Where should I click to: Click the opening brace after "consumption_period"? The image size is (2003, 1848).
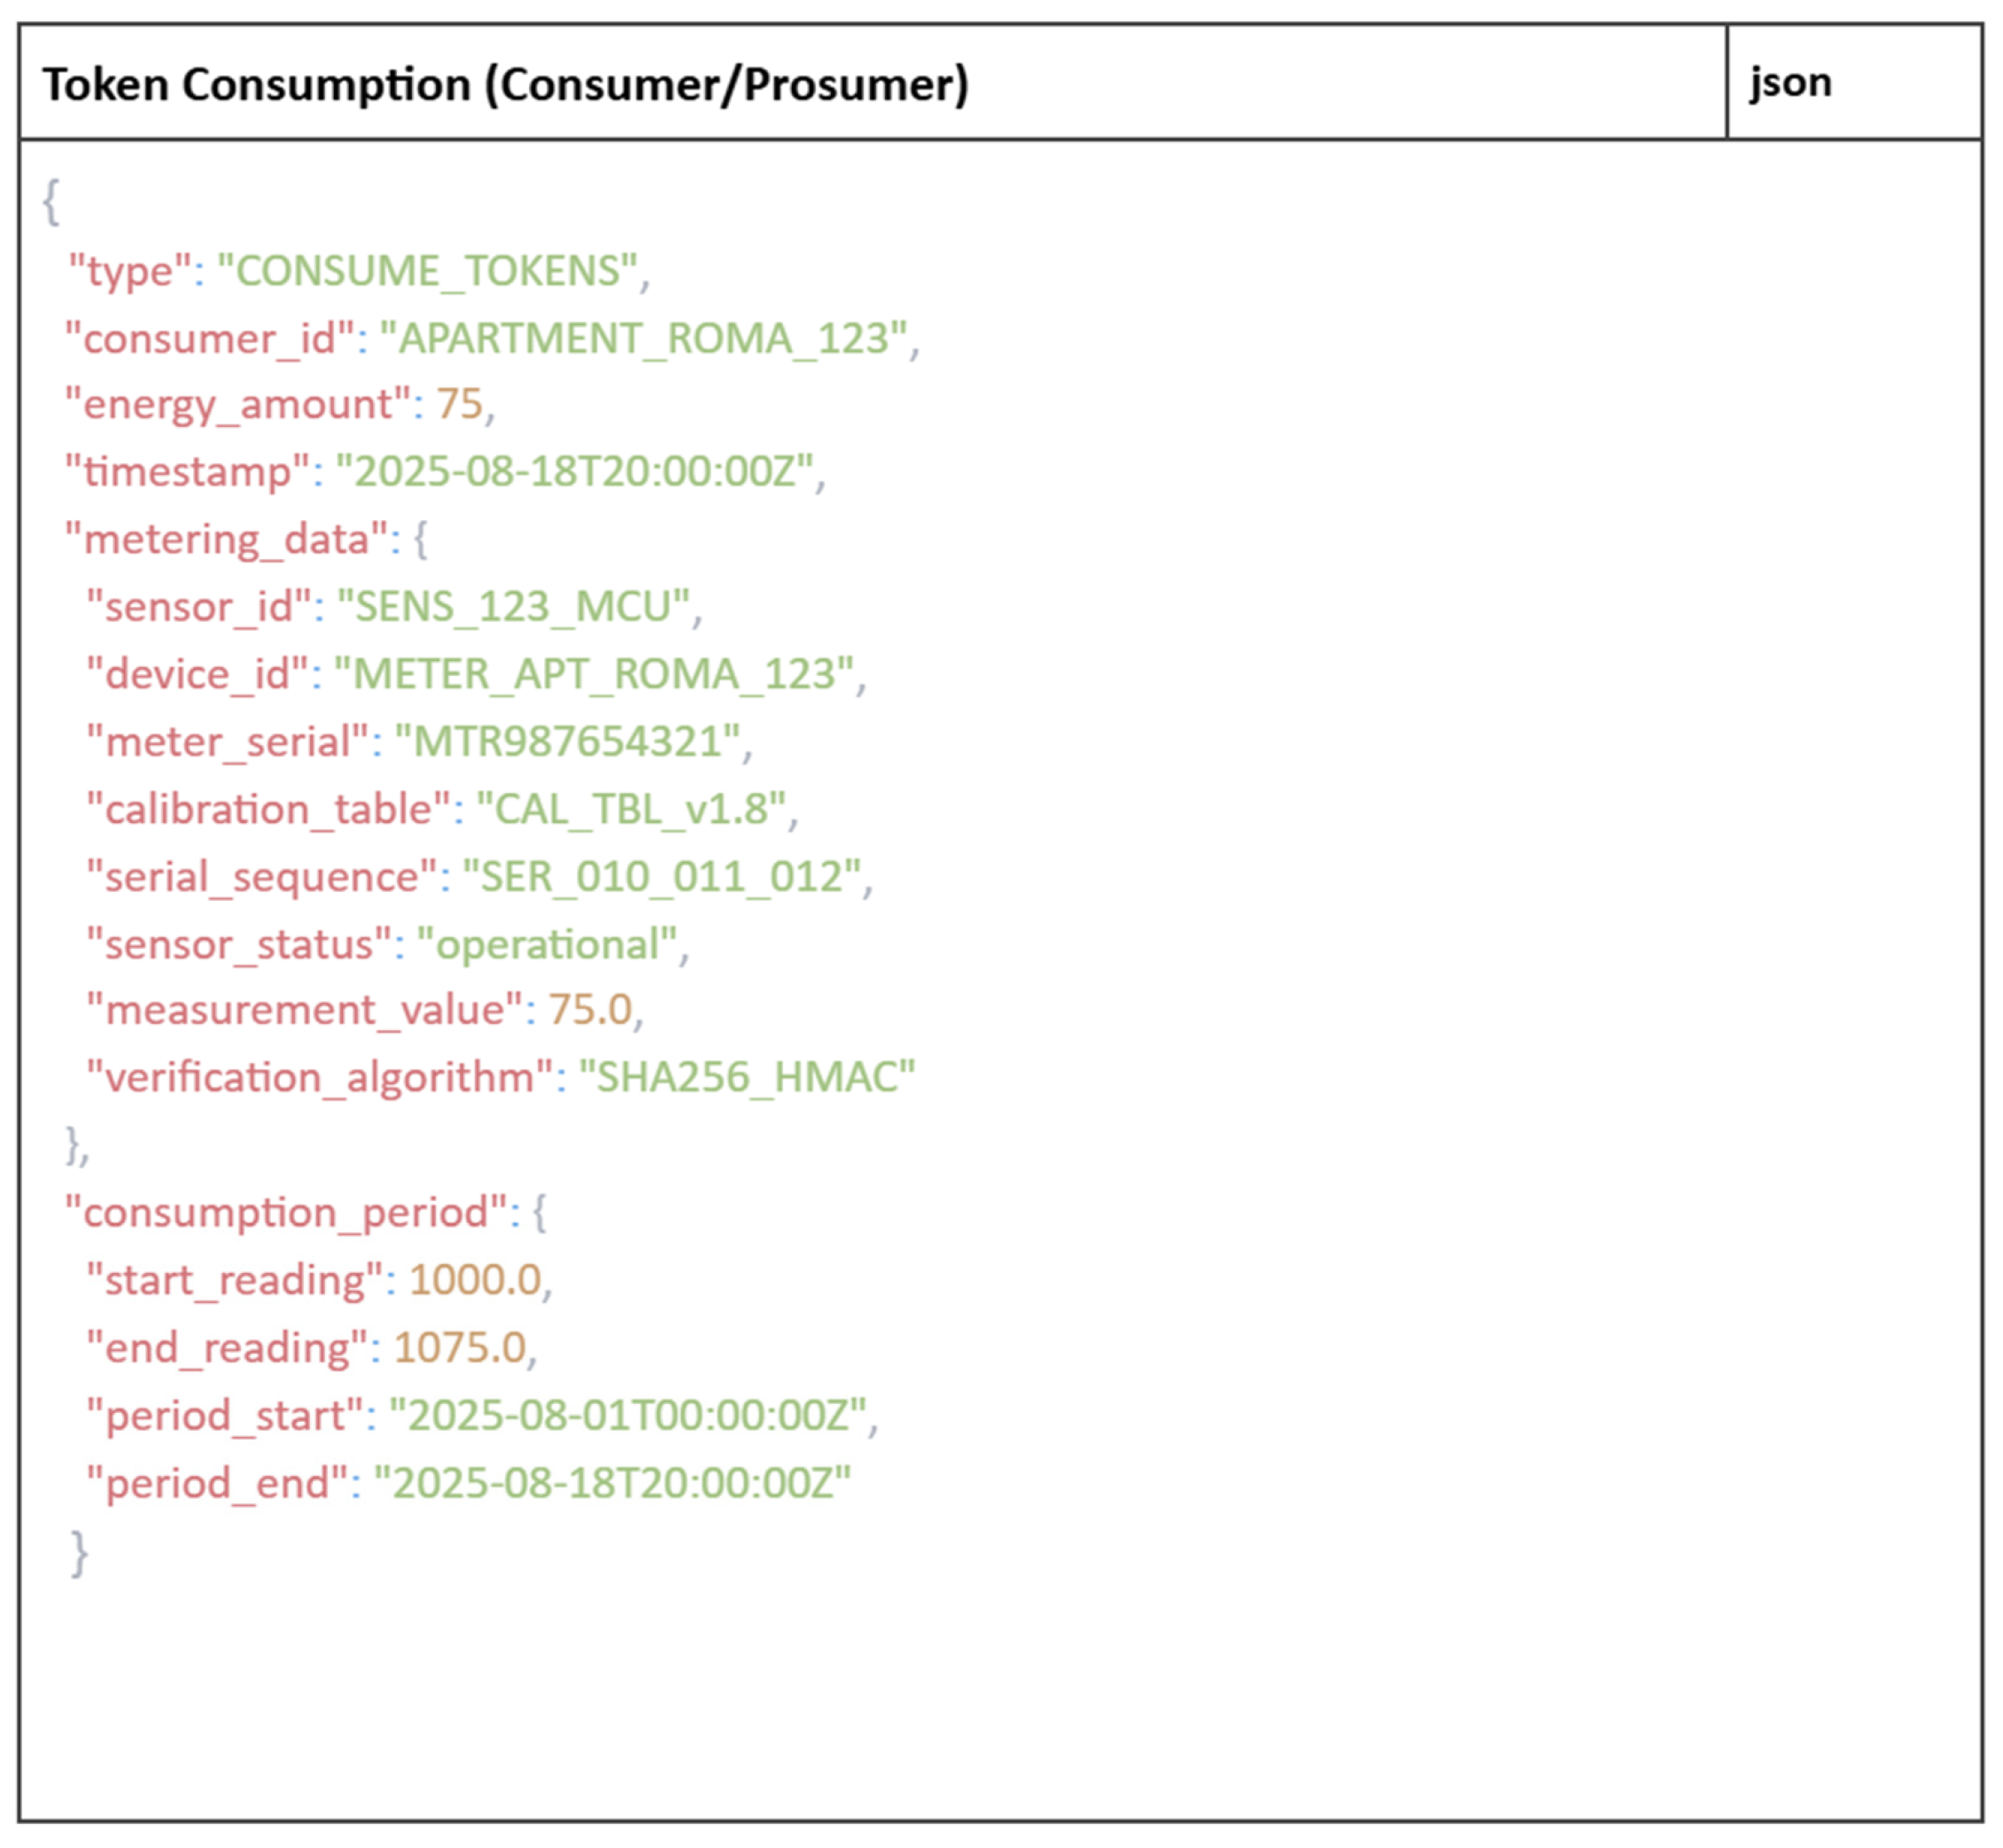tap(540, 1213)
